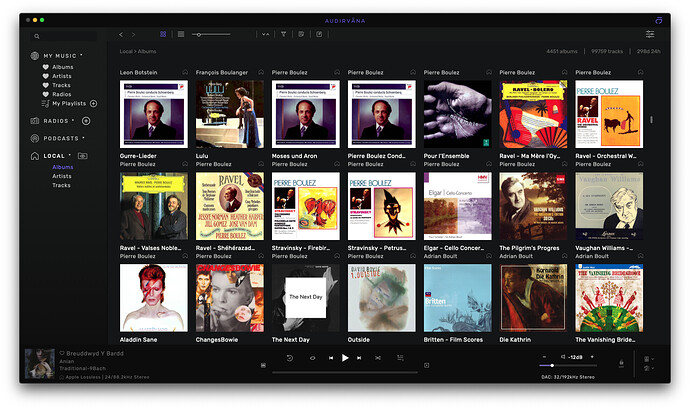
Task: Select Artists under Local
Action: 62,176
